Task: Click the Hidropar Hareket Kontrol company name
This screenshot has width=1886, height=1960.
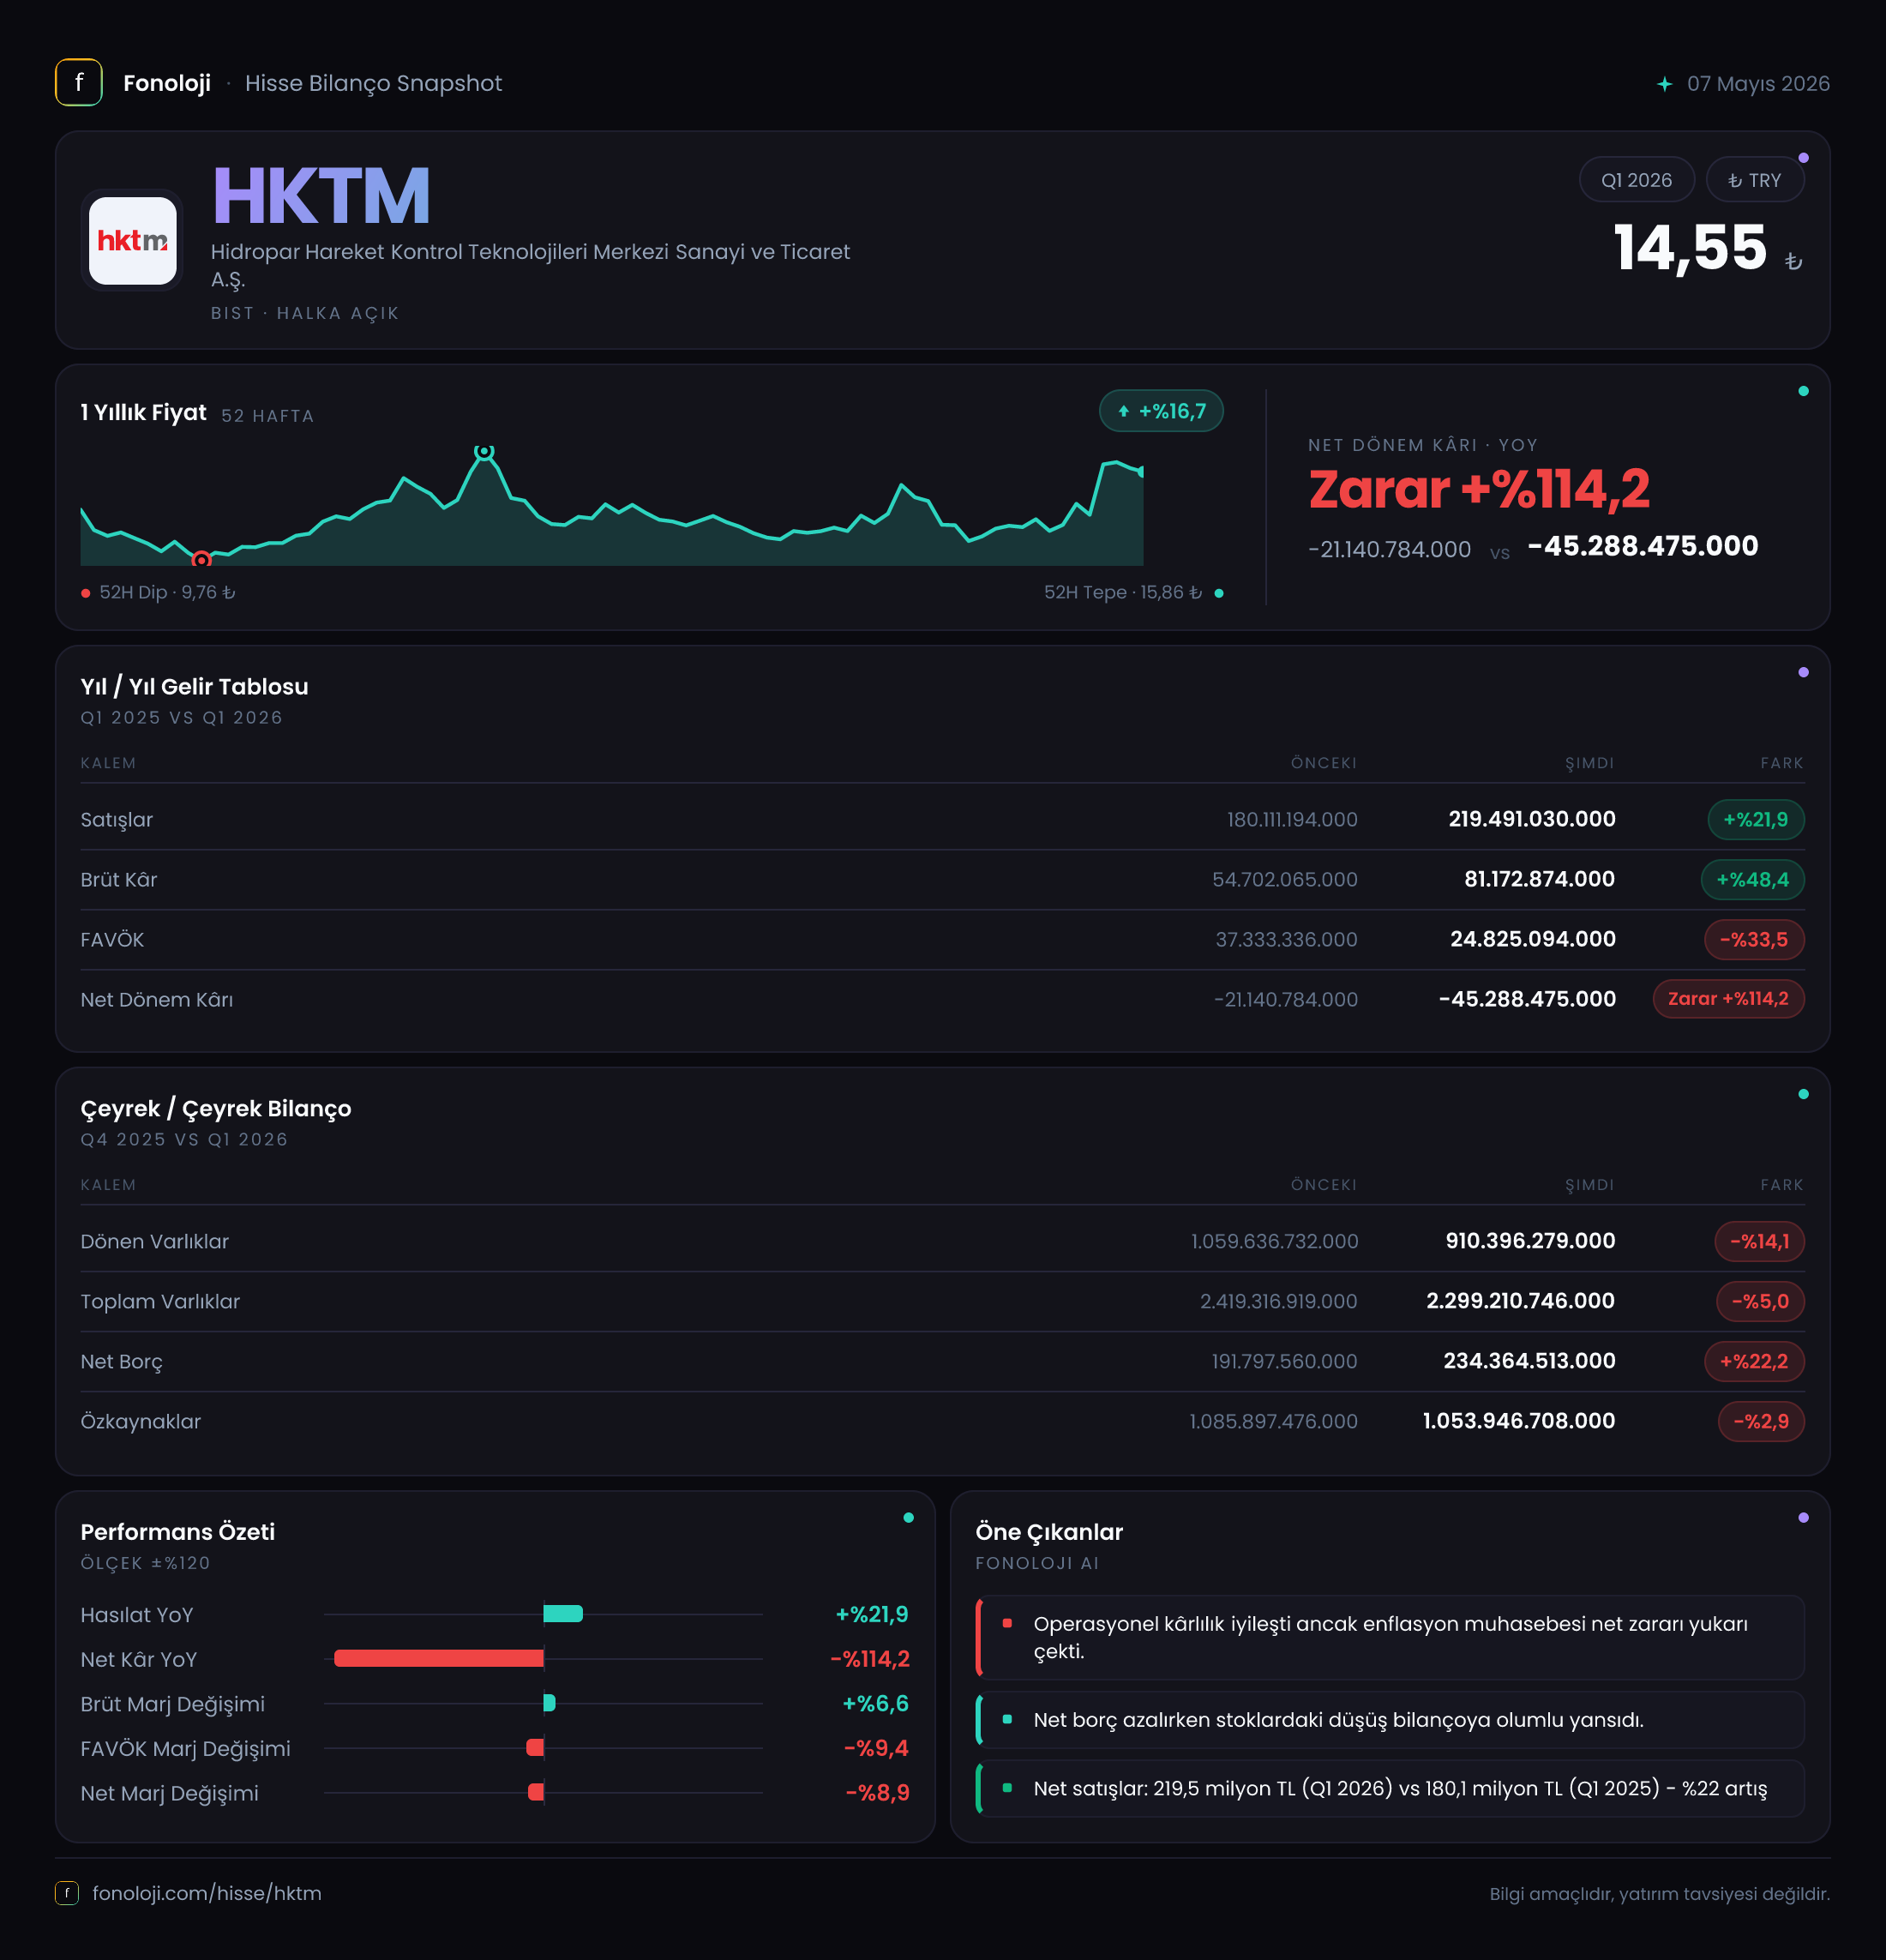Action: point(530,265)
